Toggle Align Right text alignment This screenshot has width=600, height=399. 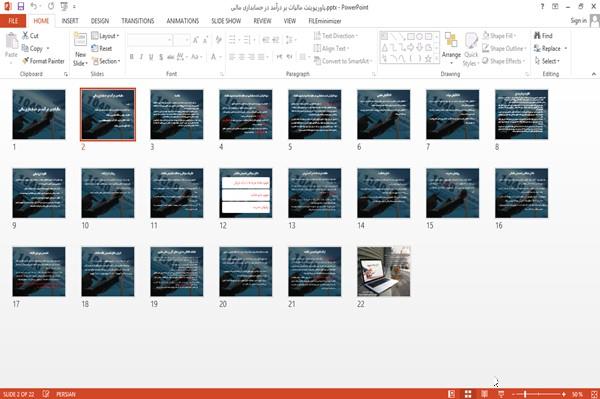[251, 57]
